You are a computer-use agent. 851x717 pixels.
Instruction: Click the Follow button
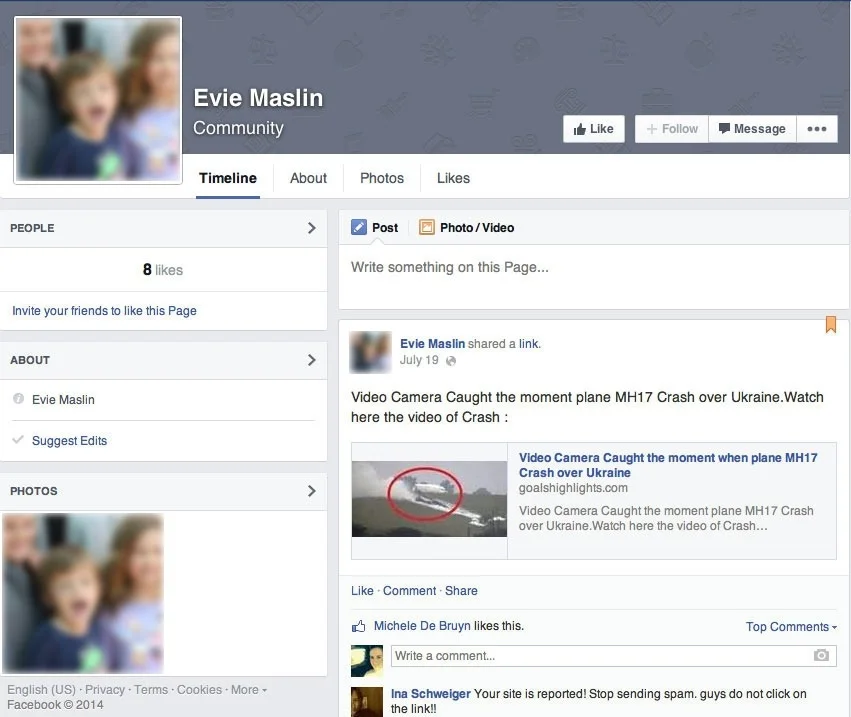672,129
